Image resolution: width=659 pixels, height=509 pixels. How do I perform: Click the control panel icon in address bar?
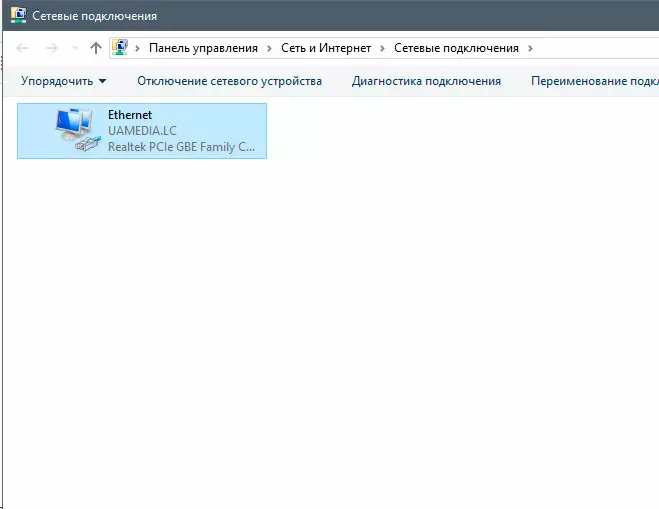tap(121, 48)
